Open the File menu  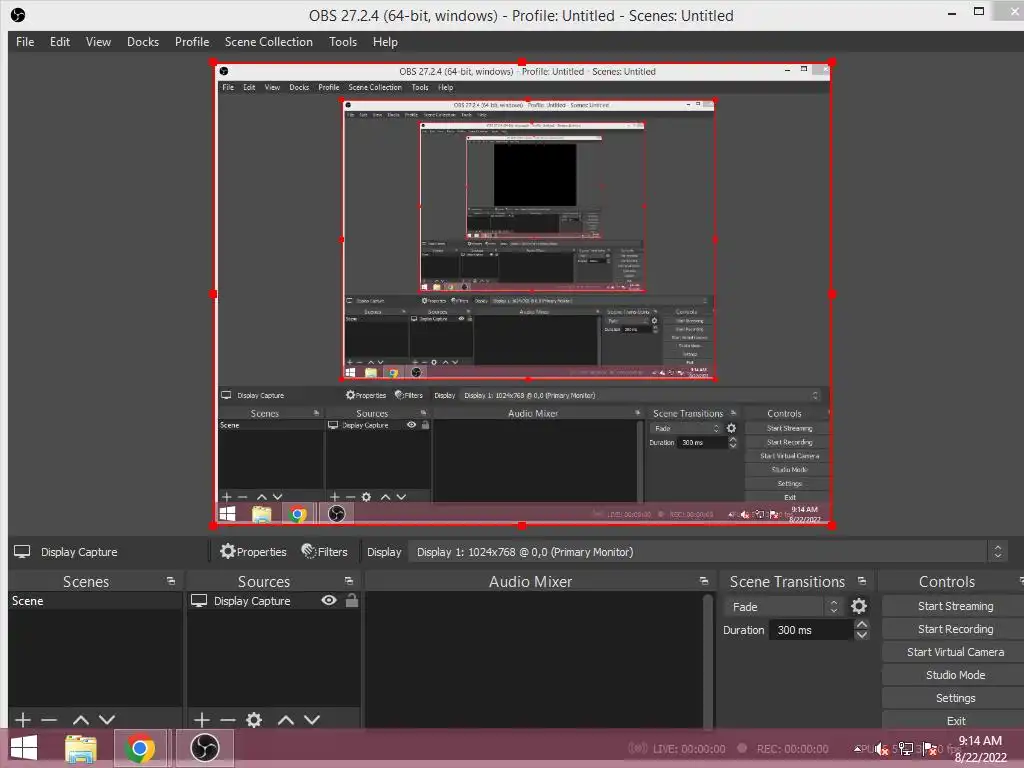(x=25, y=42)
